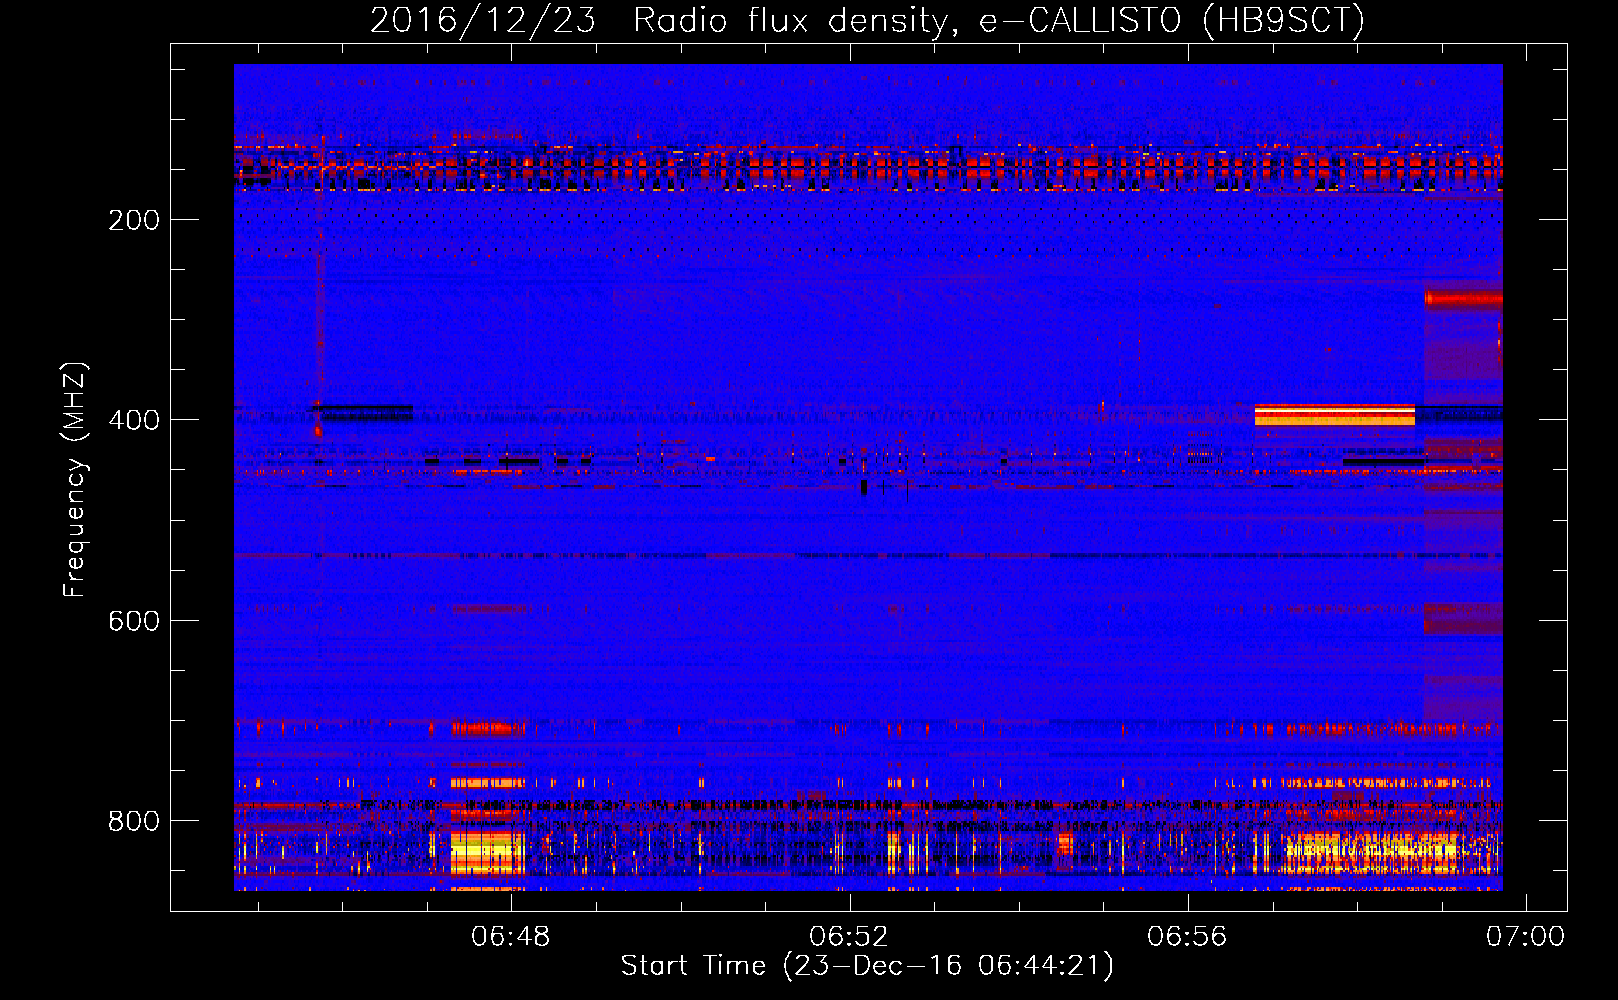Image resolution: width=1618 pixels, height=1000 pixels.
Task: Click the bright yellow-red band near 400 MHz around 06:57
Action: (1335, 415)
